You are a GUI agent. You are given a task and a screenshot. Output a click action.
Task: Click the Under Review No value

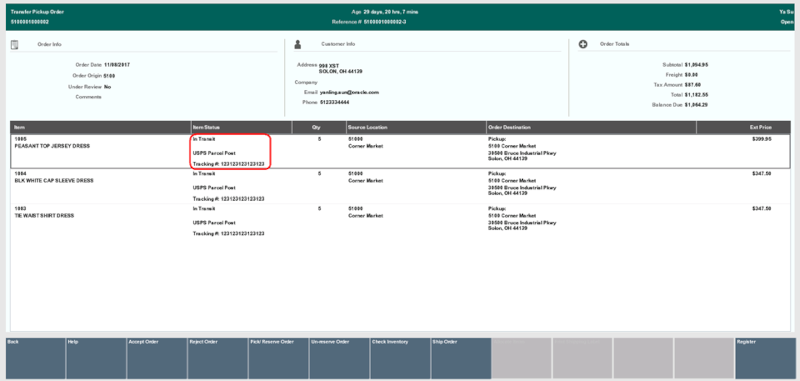click(x=107, y=87)
